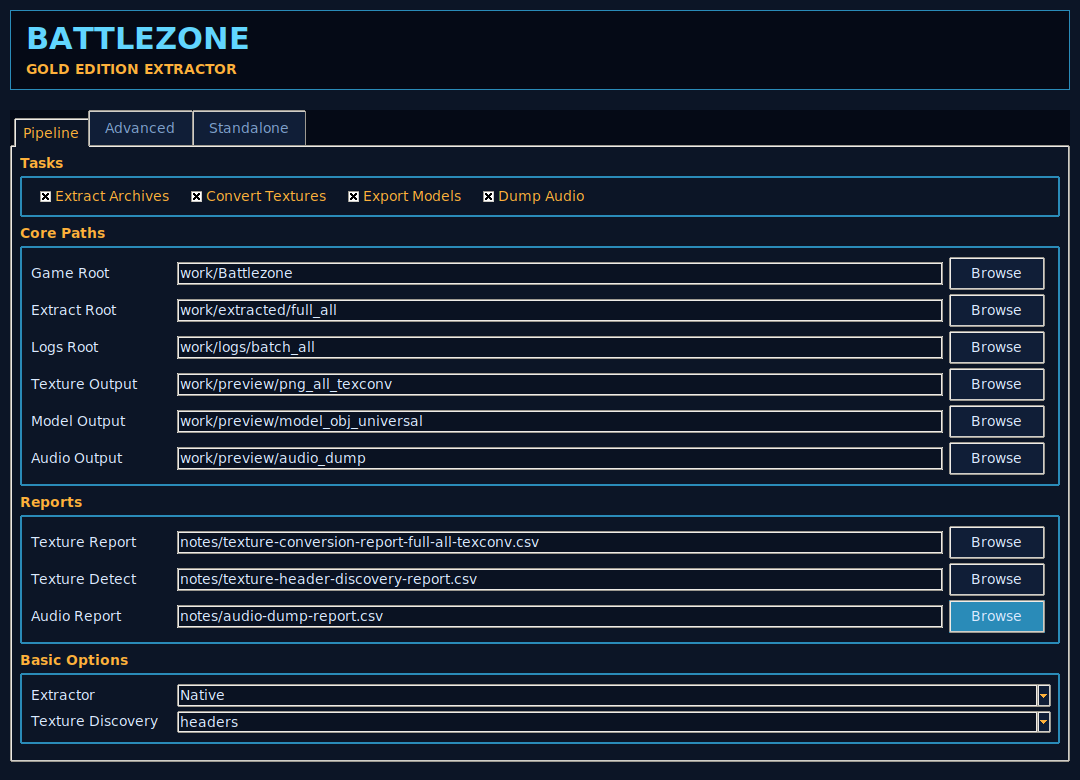Click the BATTLEZONE title text
This screenshot has height=780, width=1080.
point(138,39)
